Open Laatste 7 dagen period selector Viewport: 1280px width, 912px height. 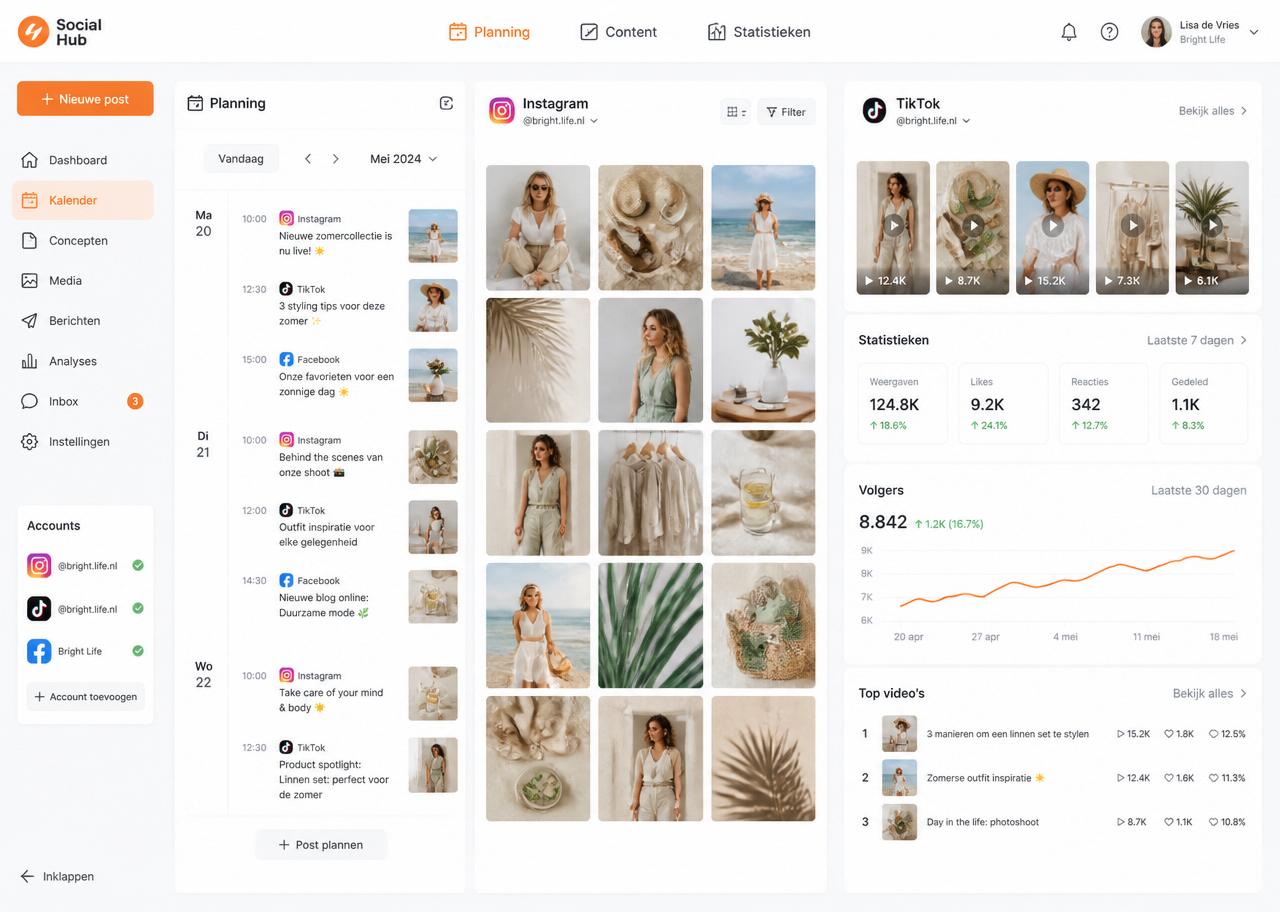1197,340
